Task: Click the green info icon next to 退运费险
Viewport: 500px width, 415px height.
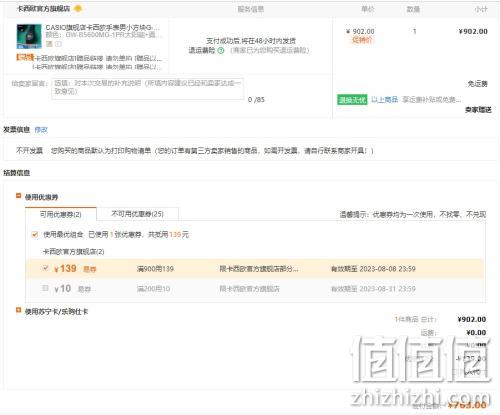Action: (x=221, y=51)
